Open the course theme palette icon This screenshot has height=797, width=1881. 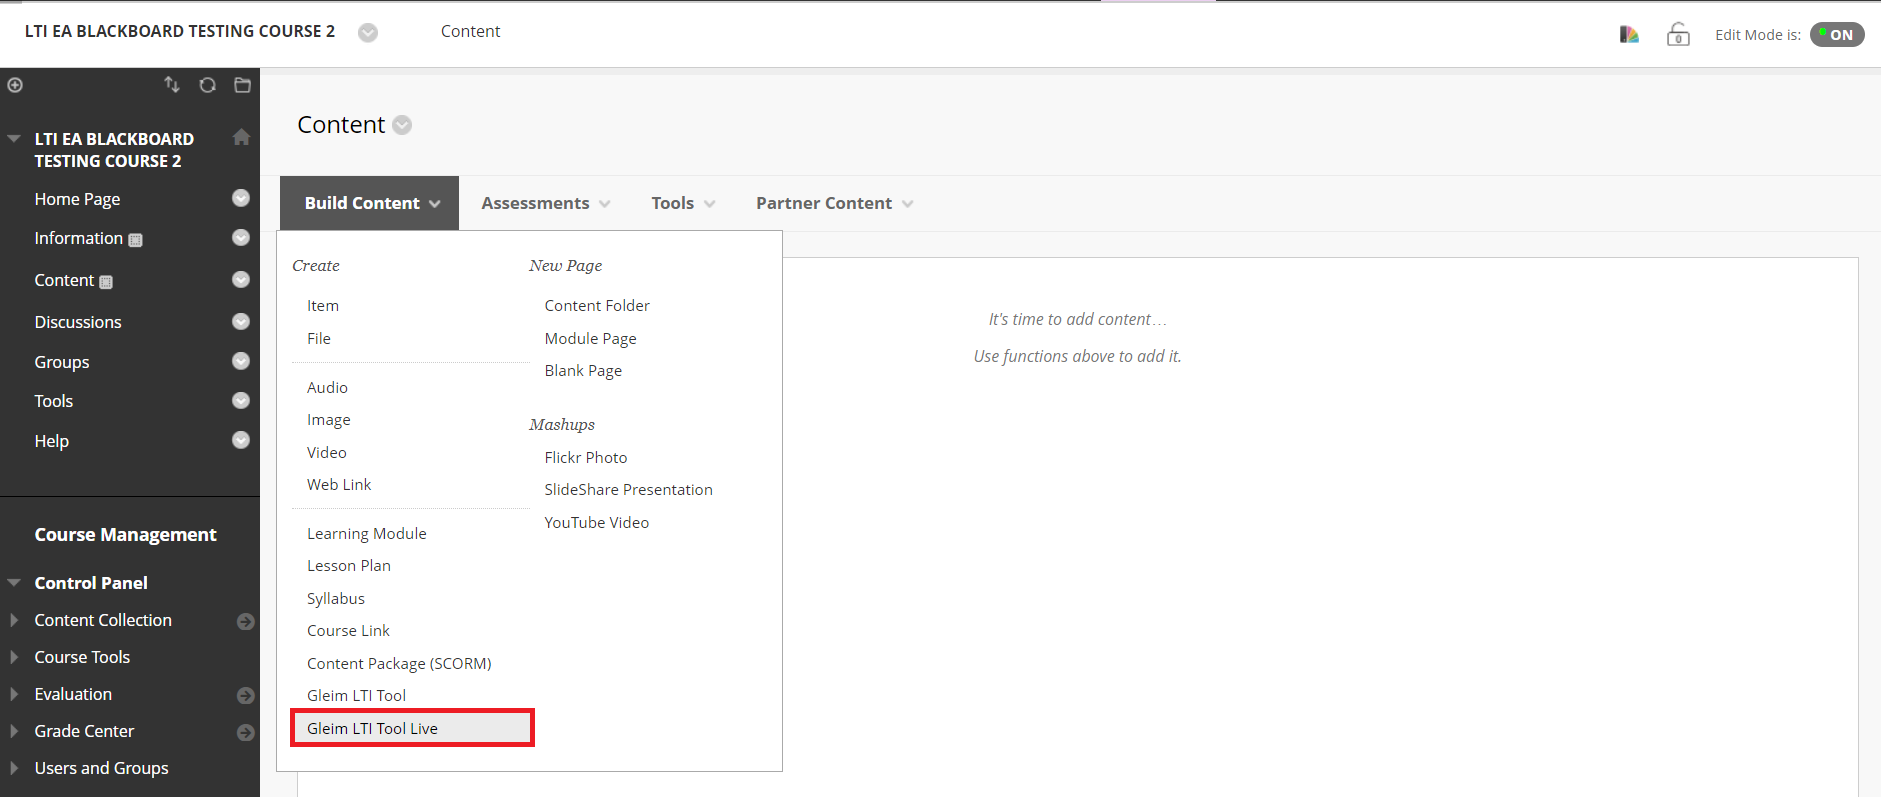[x=1629, y=35]
